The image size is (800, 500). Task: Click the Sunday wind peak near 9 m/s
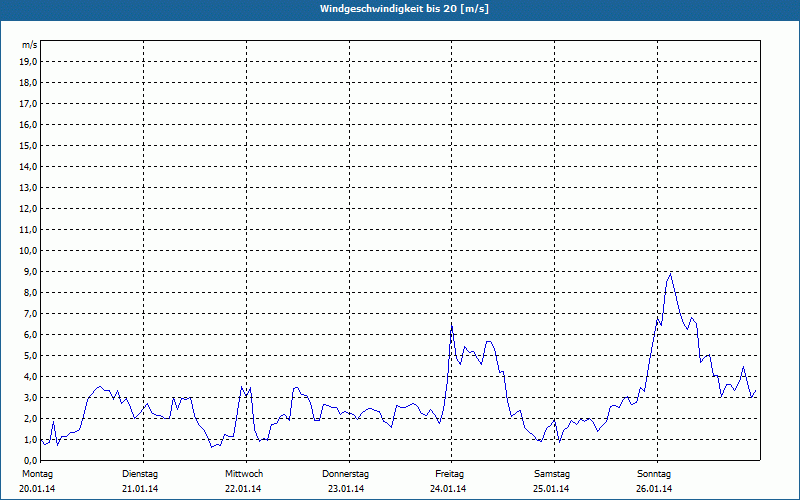tap(670, 274)
